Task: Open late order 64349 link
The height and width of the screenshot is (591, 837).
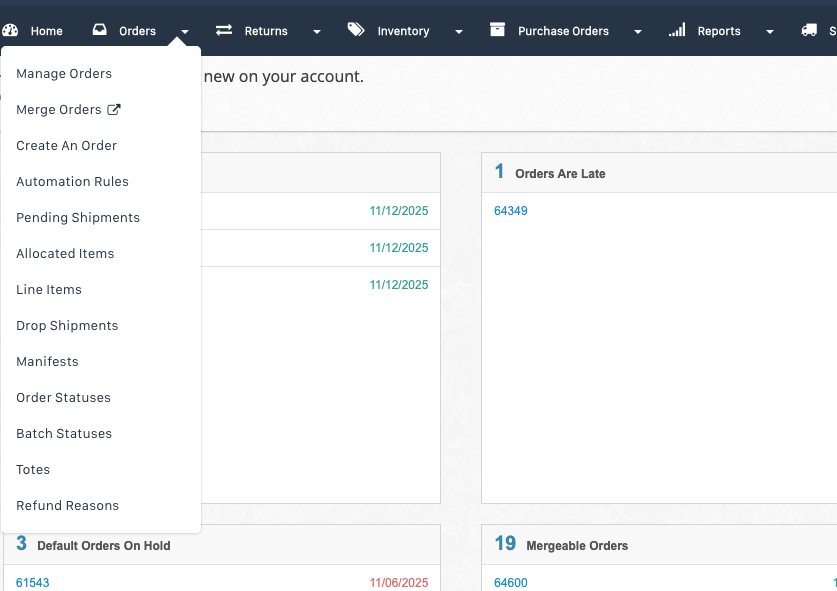Action: click(x=511, y=211)
